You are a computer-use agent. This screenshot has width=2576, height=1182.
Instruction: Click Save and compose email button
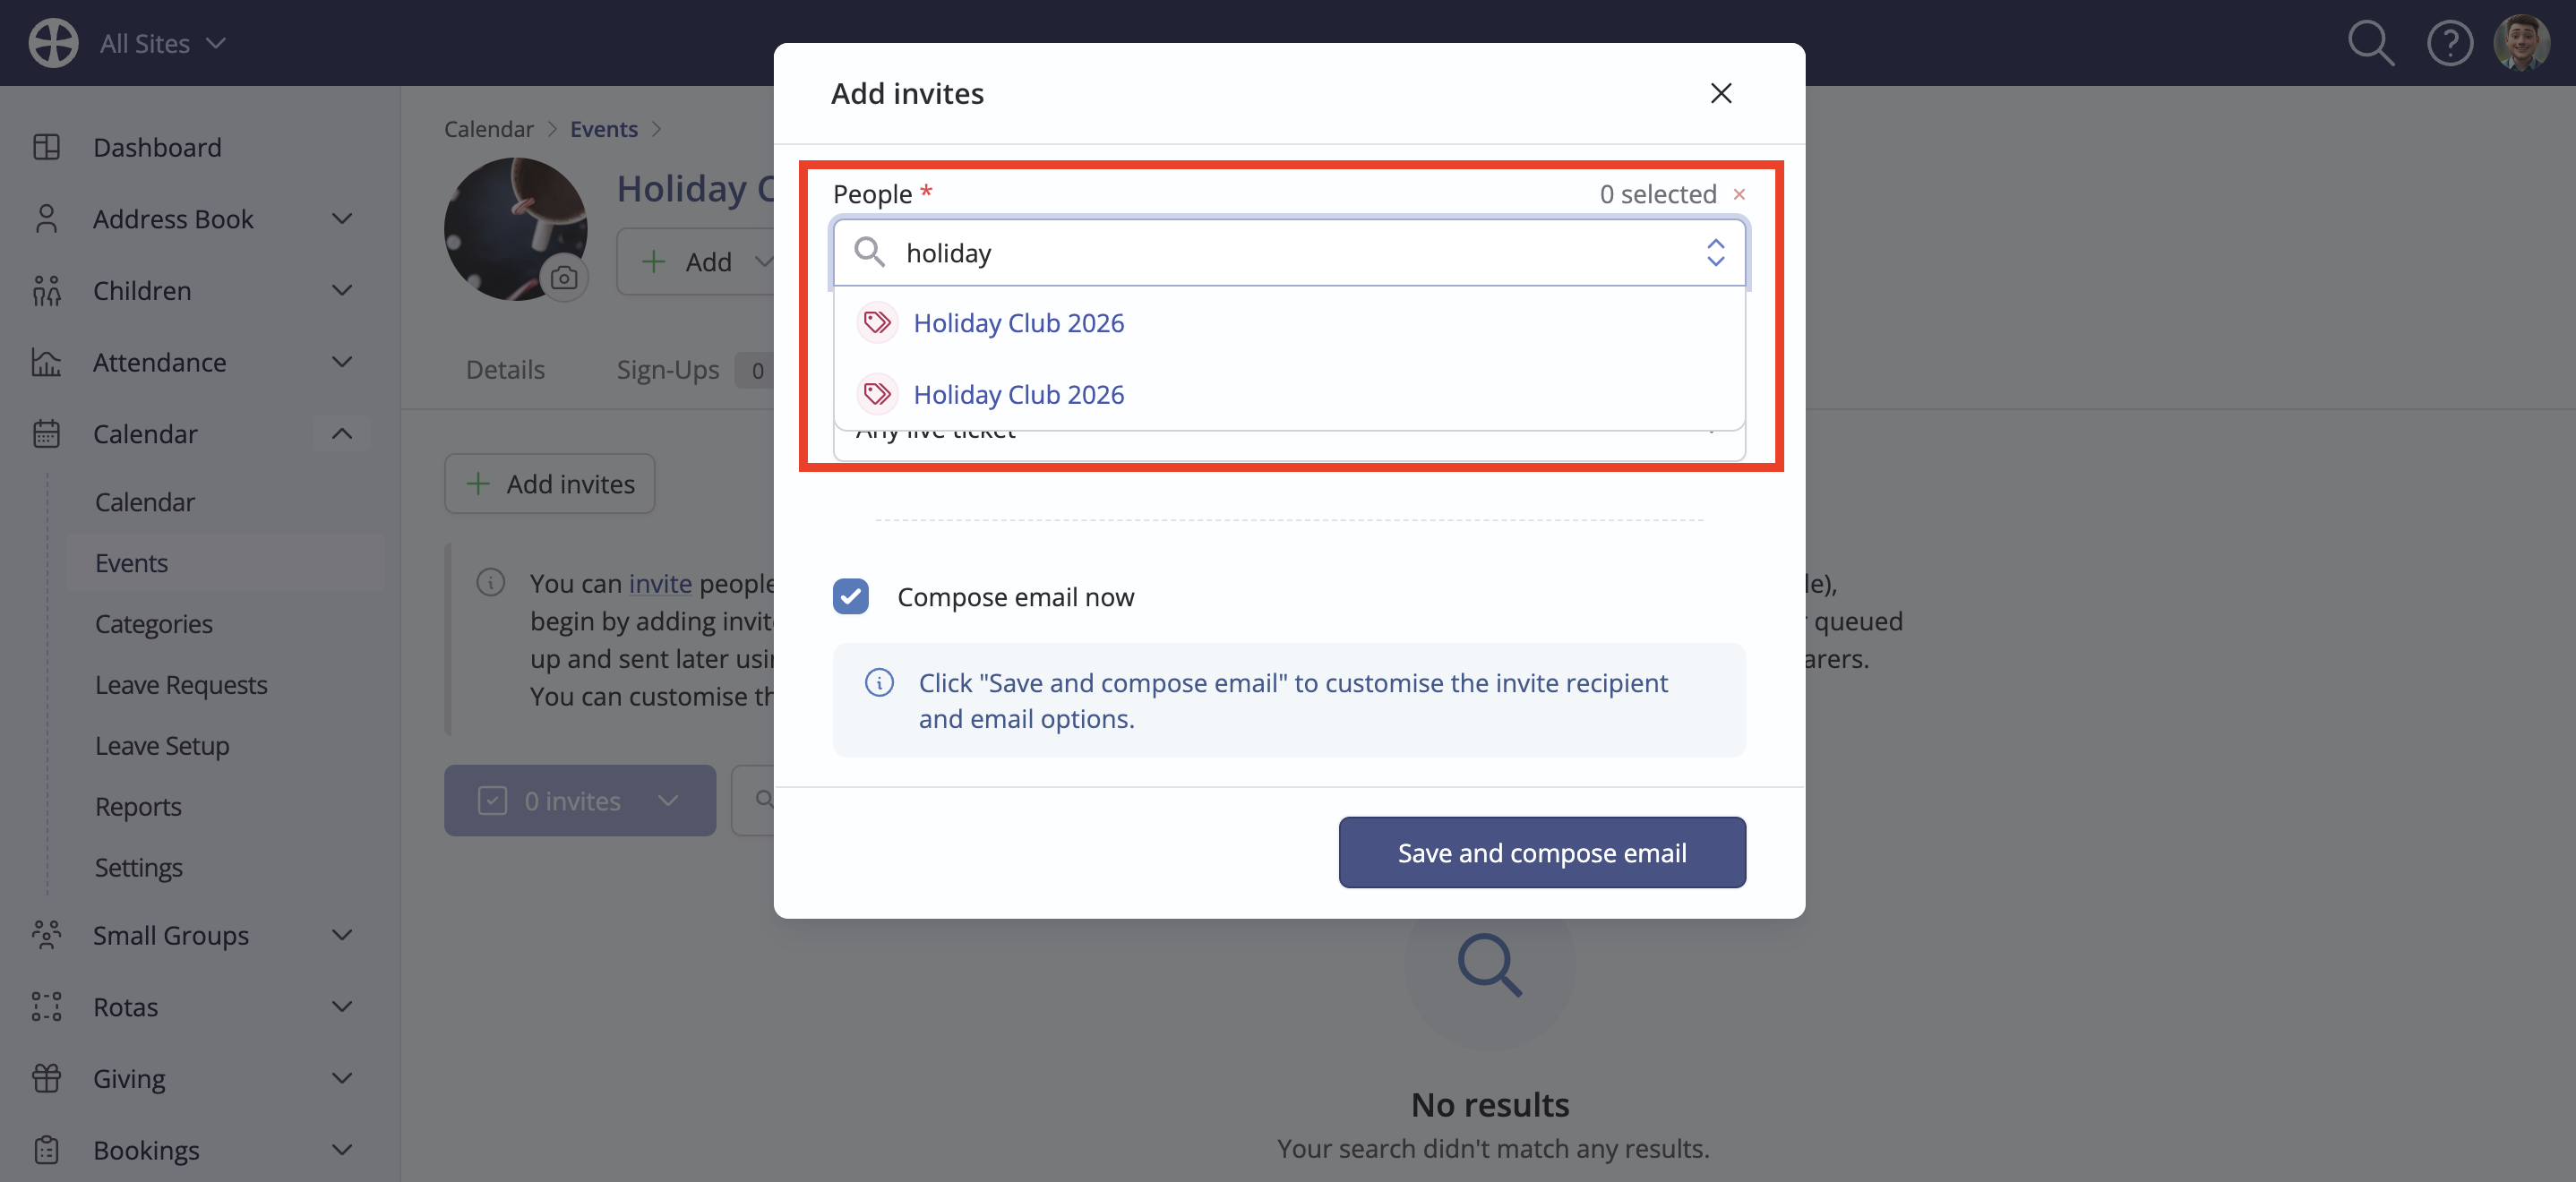[x=1541, y=853]
